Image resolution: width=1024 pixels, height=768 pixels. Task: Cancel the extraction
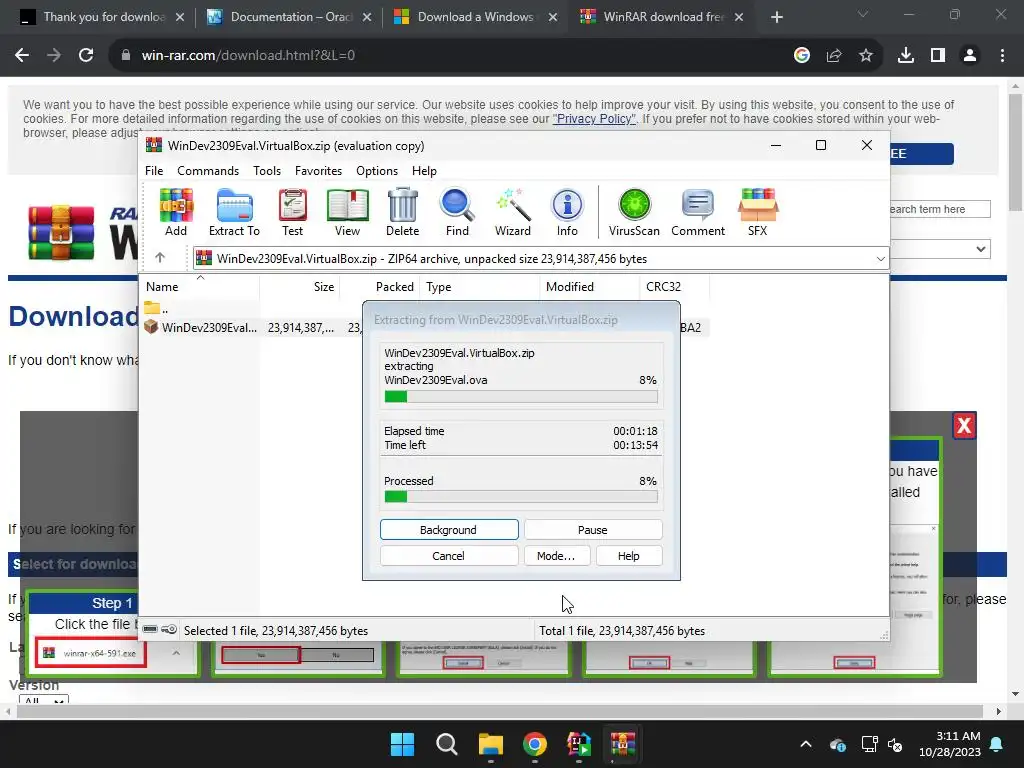tap(449, 556)
